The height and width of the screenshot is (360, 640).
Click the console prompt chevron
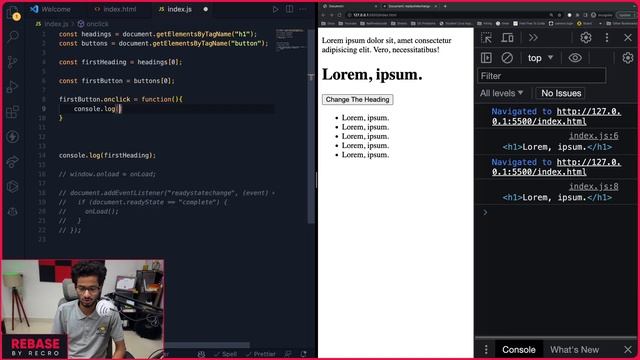click(x=485, y=212)
